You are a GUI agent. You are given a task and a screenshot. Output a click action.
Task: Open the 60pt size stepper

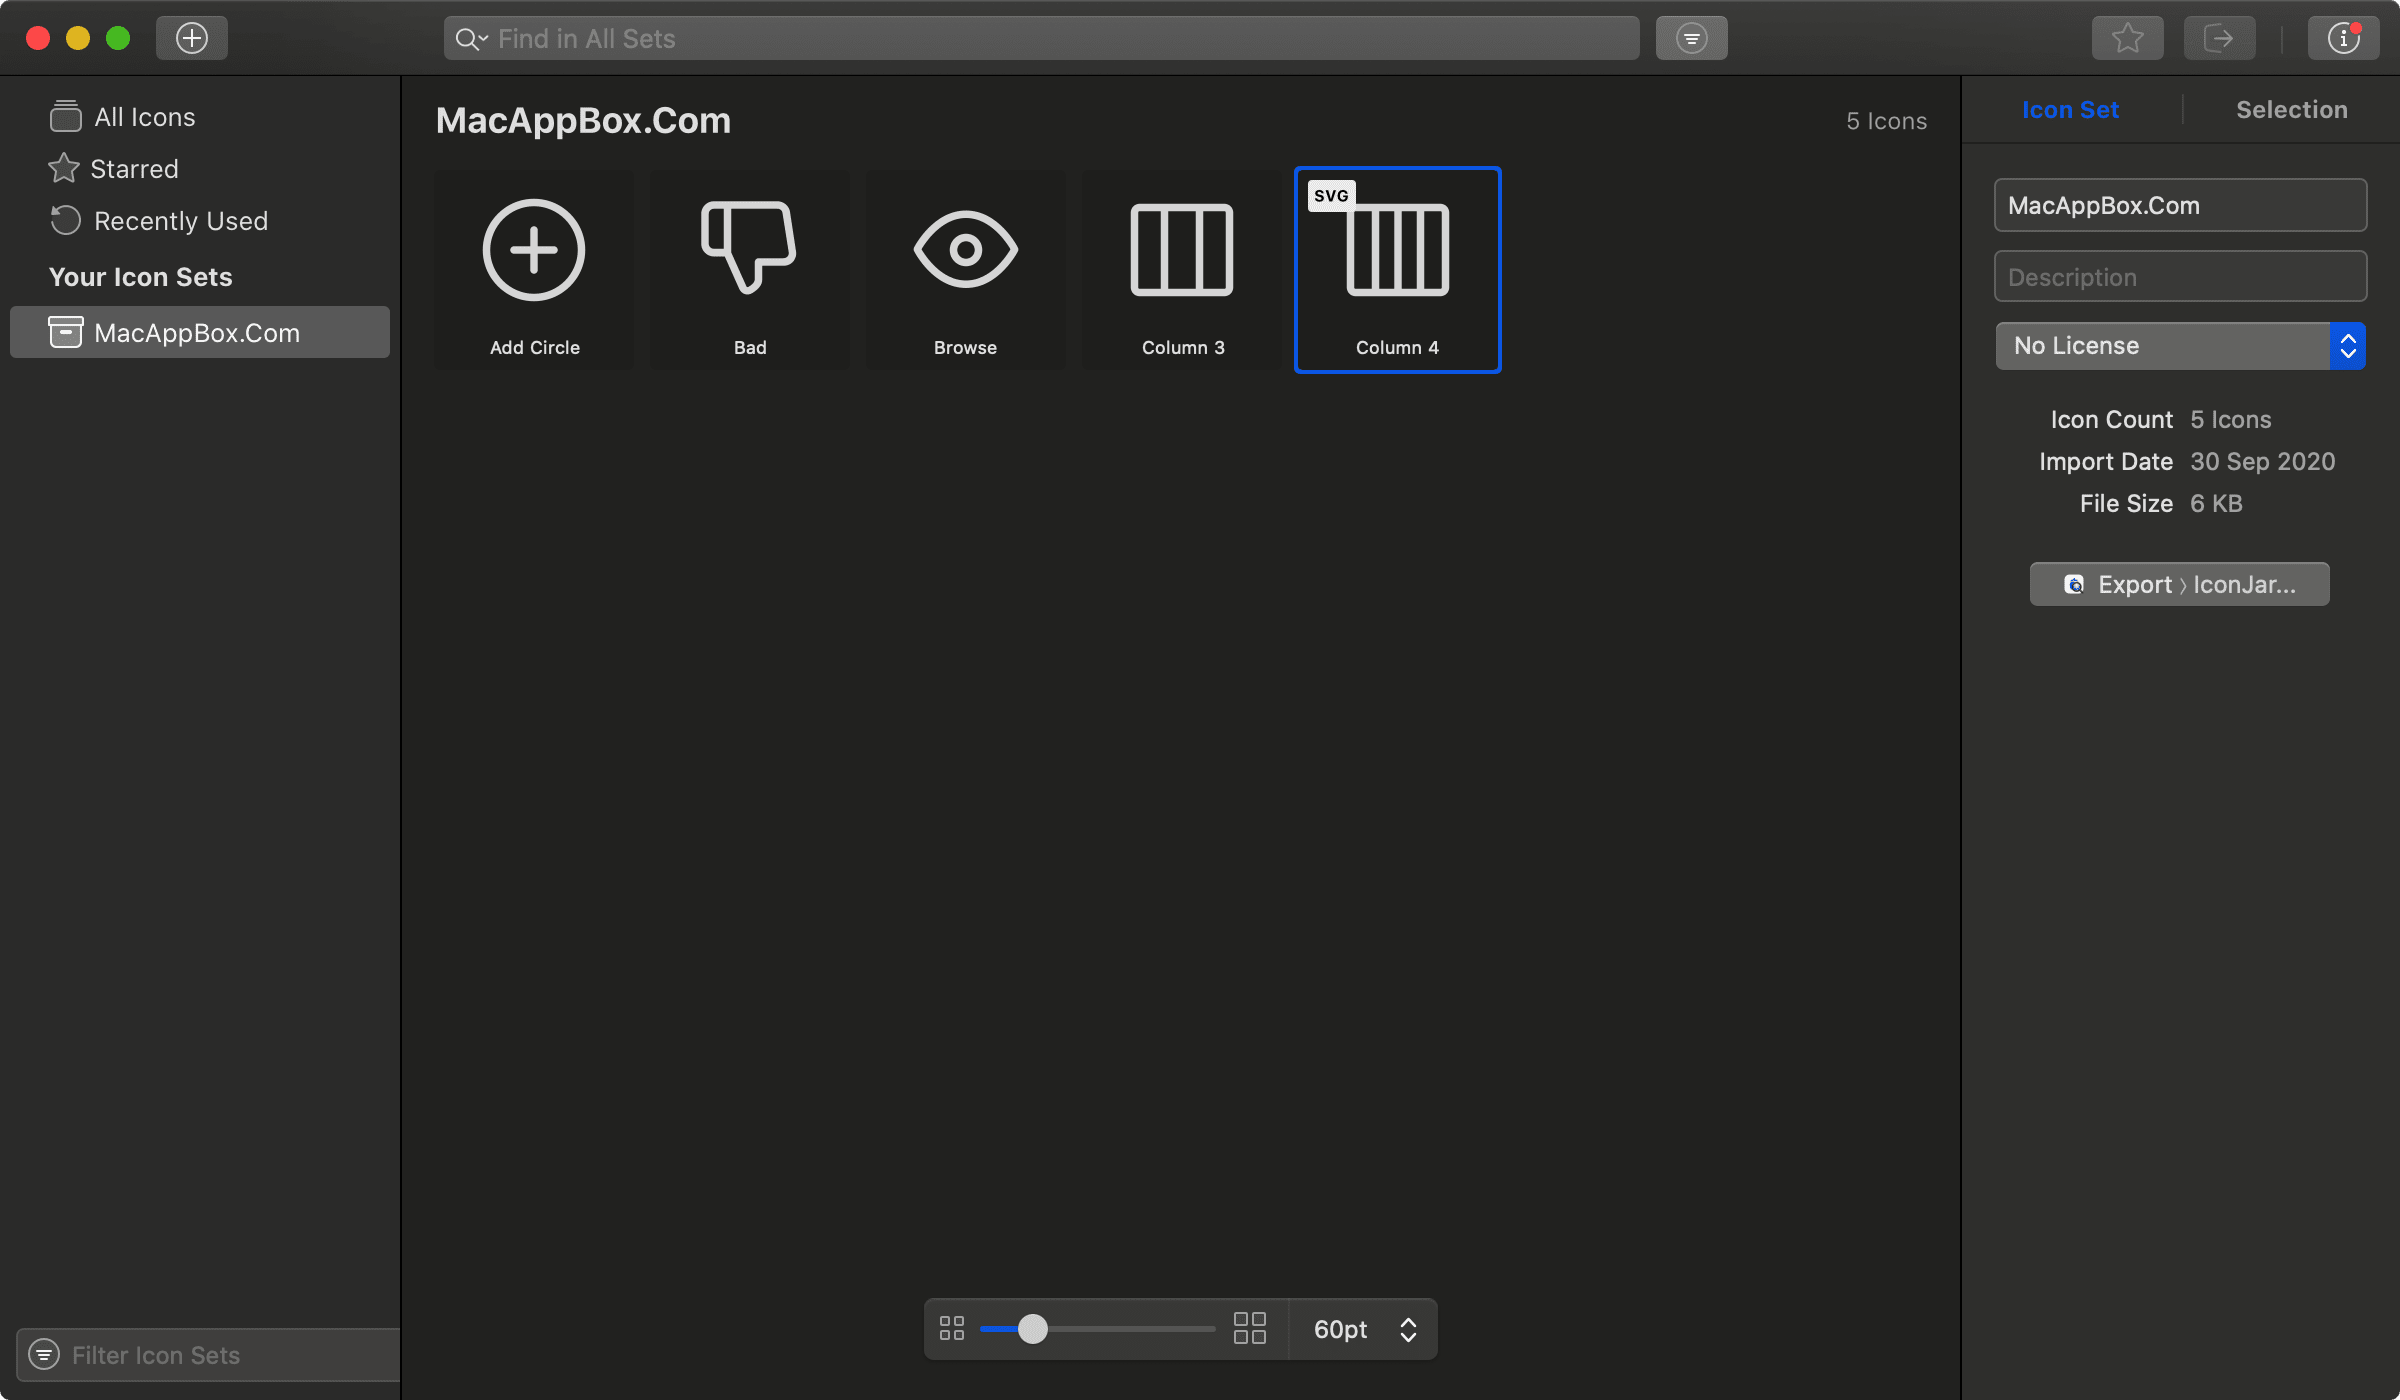pos(1408,1329)
